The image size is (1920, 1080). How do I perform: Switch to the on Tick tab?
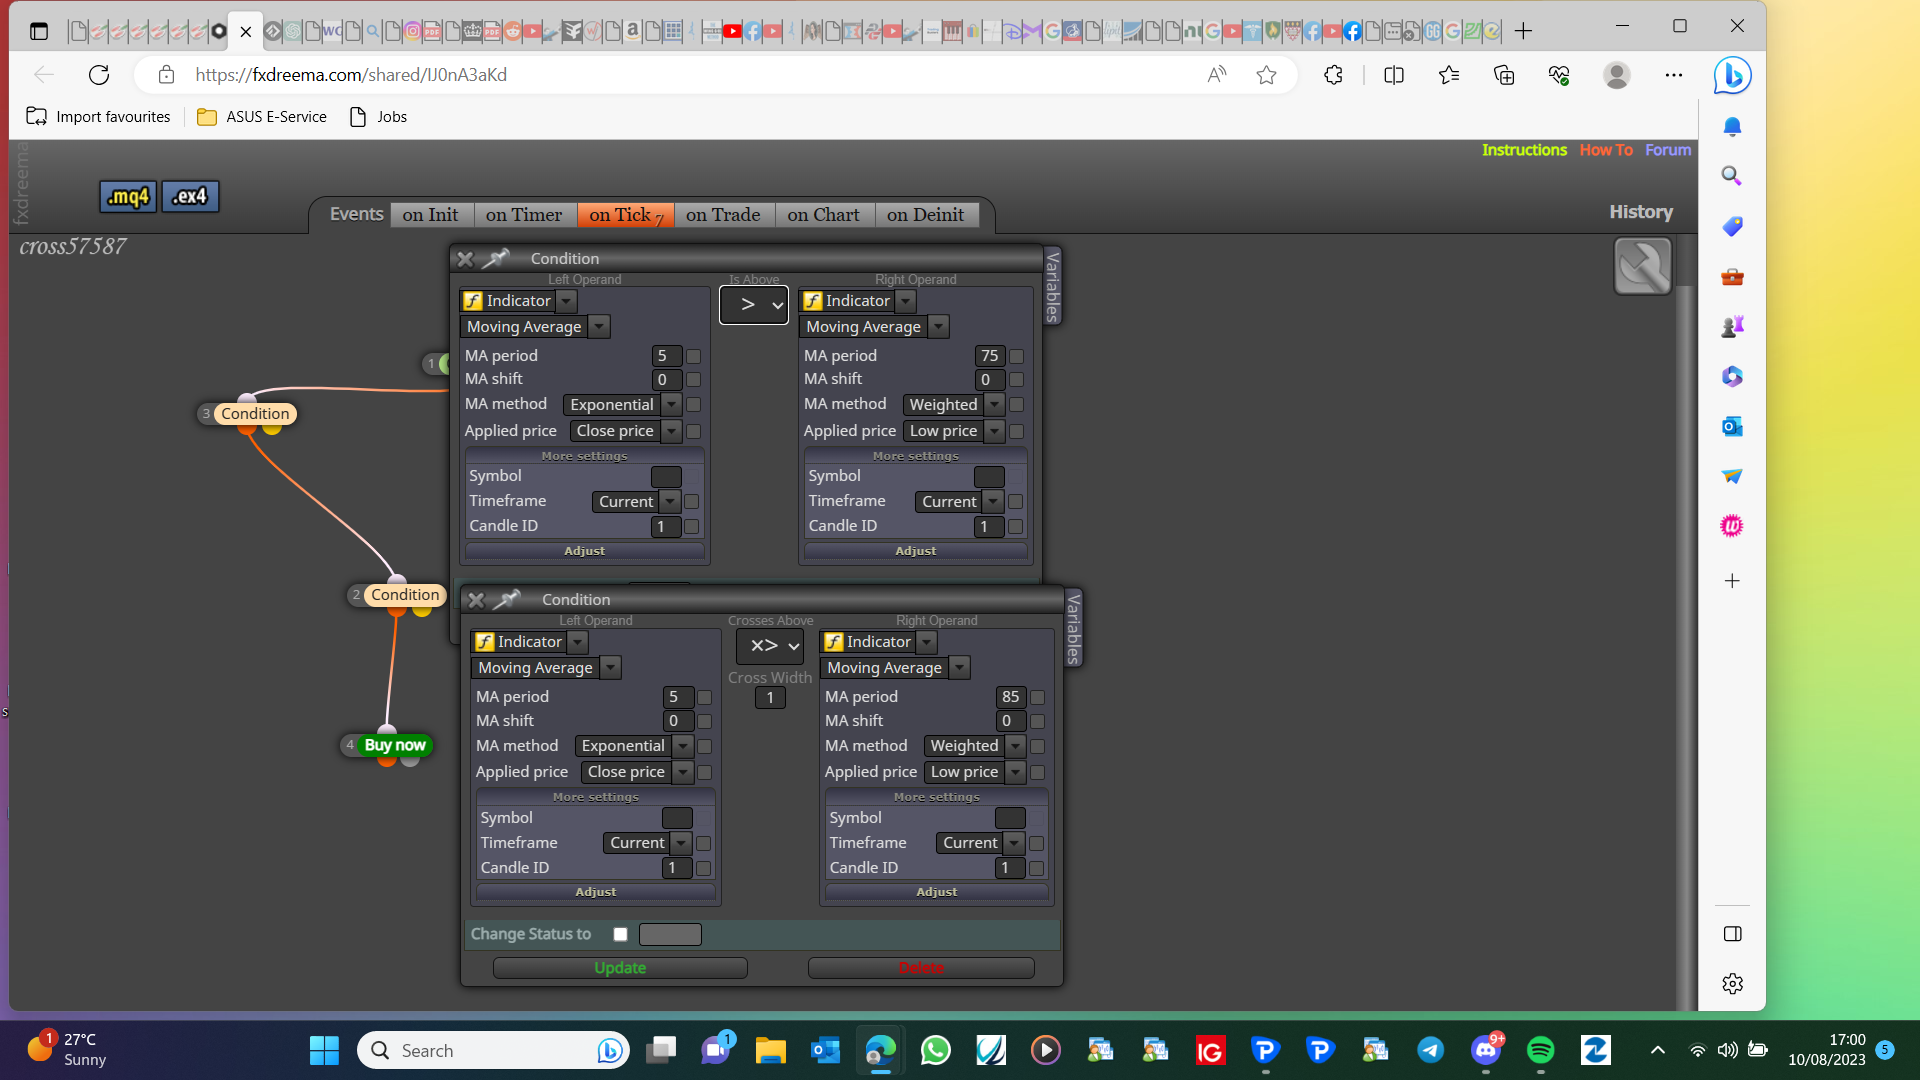[x=625, y=215]
